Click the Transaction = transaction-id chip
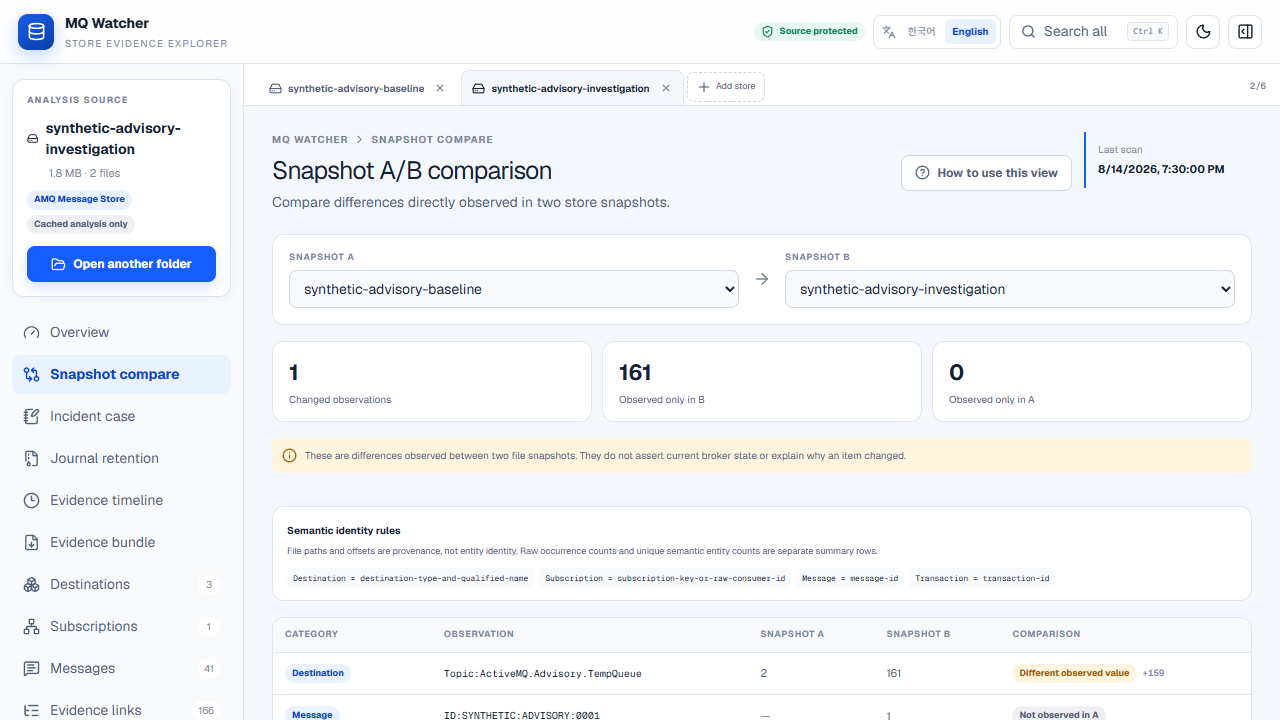 (982, 578)
